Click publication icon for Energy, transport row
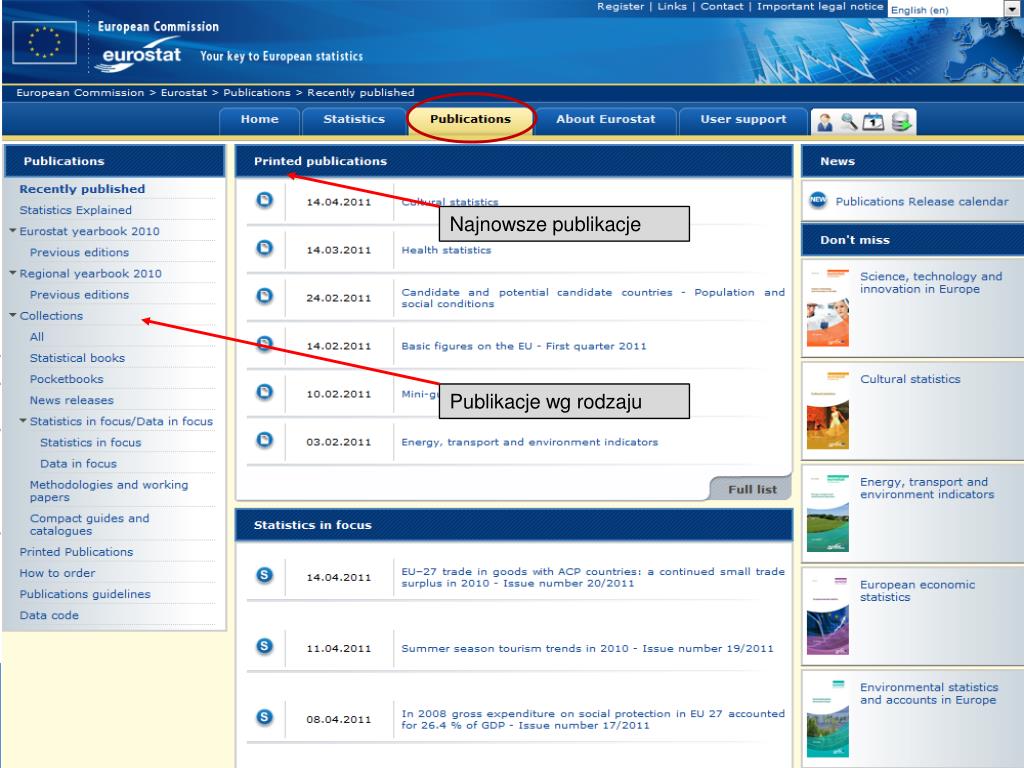The width and height of the screenshot is (1024, 768). [x=264, y=440]
